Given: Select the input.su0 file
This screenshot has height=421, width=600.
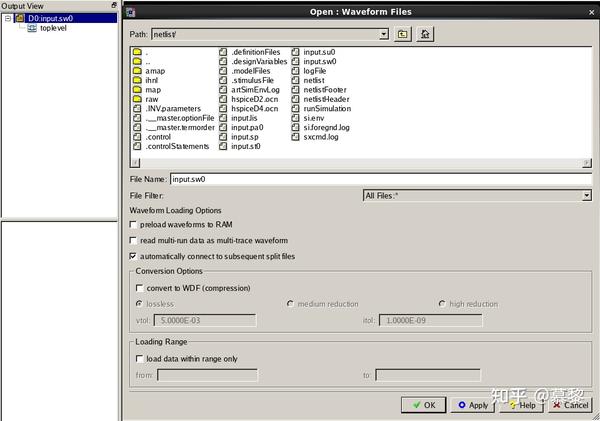Looking at the screenshot, I should [x=319, y=52].
